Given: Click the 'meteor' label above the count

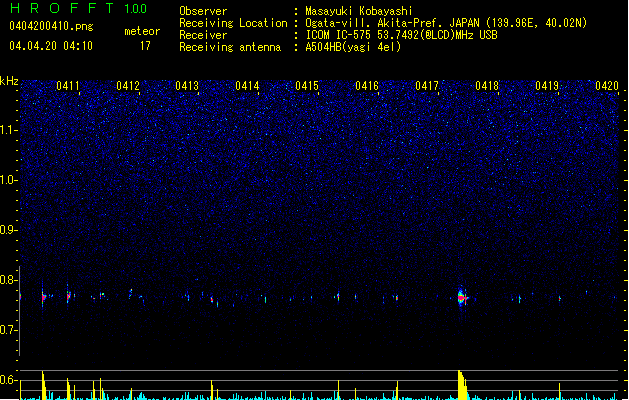Looking at the screenshot, I should [x=142, y=31].
